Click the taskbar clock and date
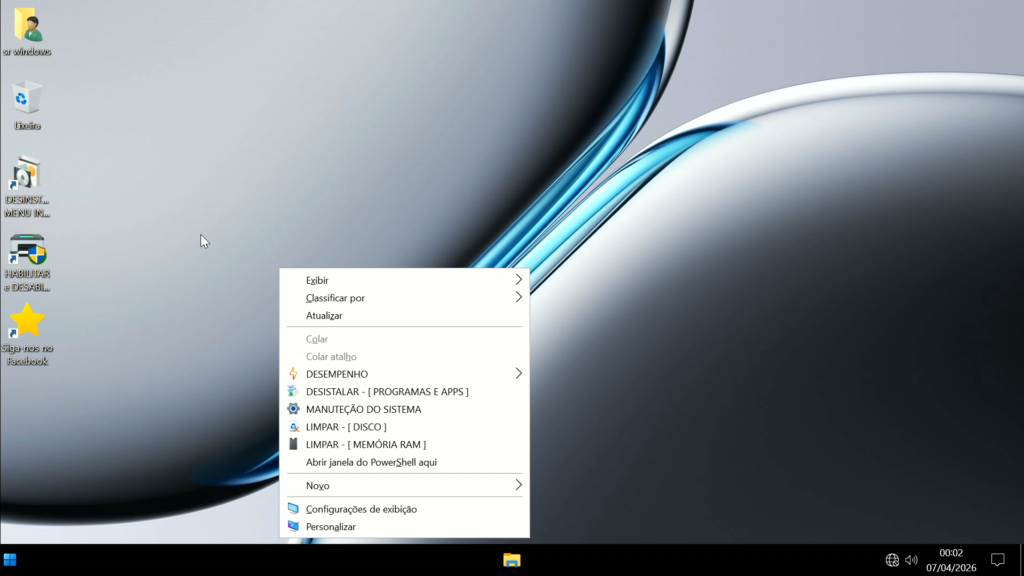1024x576 pixels. (x=951, y=560)
